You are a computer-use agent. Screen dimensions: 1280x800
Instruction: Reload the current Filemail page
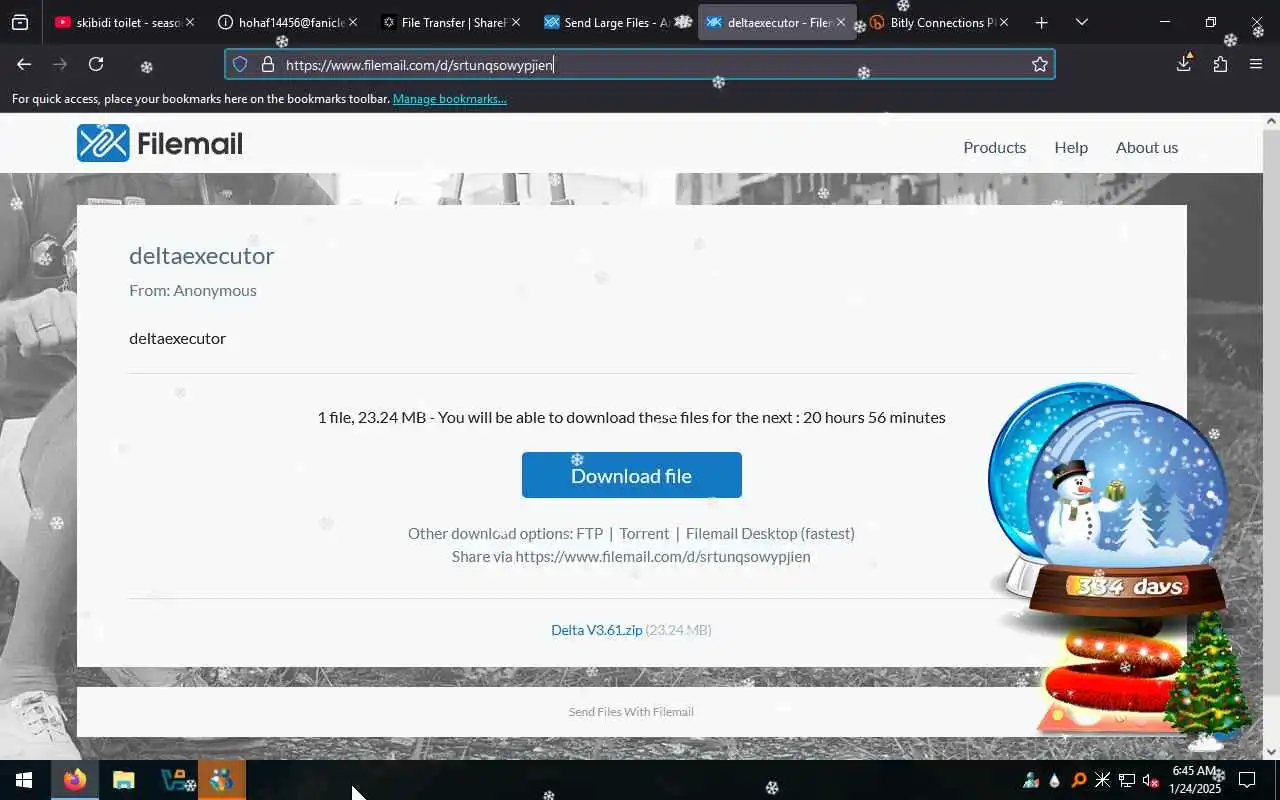tap(96, 64)
